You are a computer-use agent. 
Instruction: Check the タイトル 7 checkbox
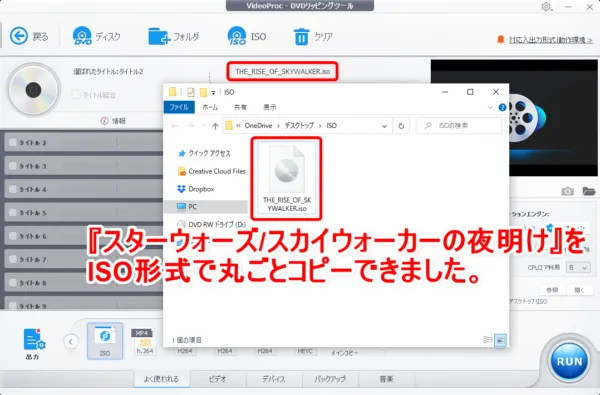tap(13, 259)
